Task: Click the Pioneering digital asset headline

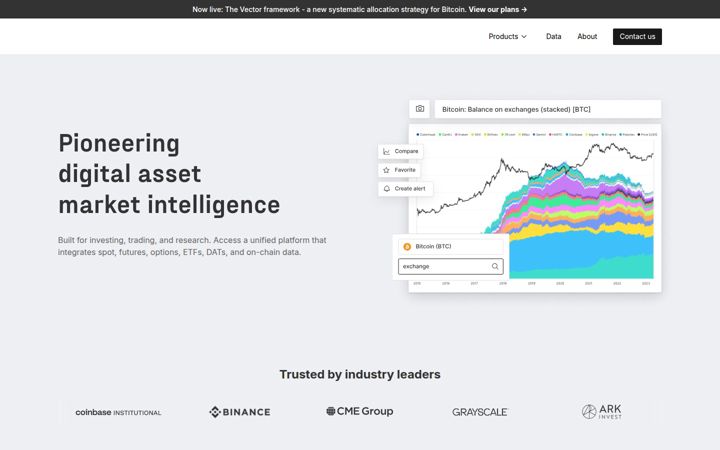Action: (169, 174)
